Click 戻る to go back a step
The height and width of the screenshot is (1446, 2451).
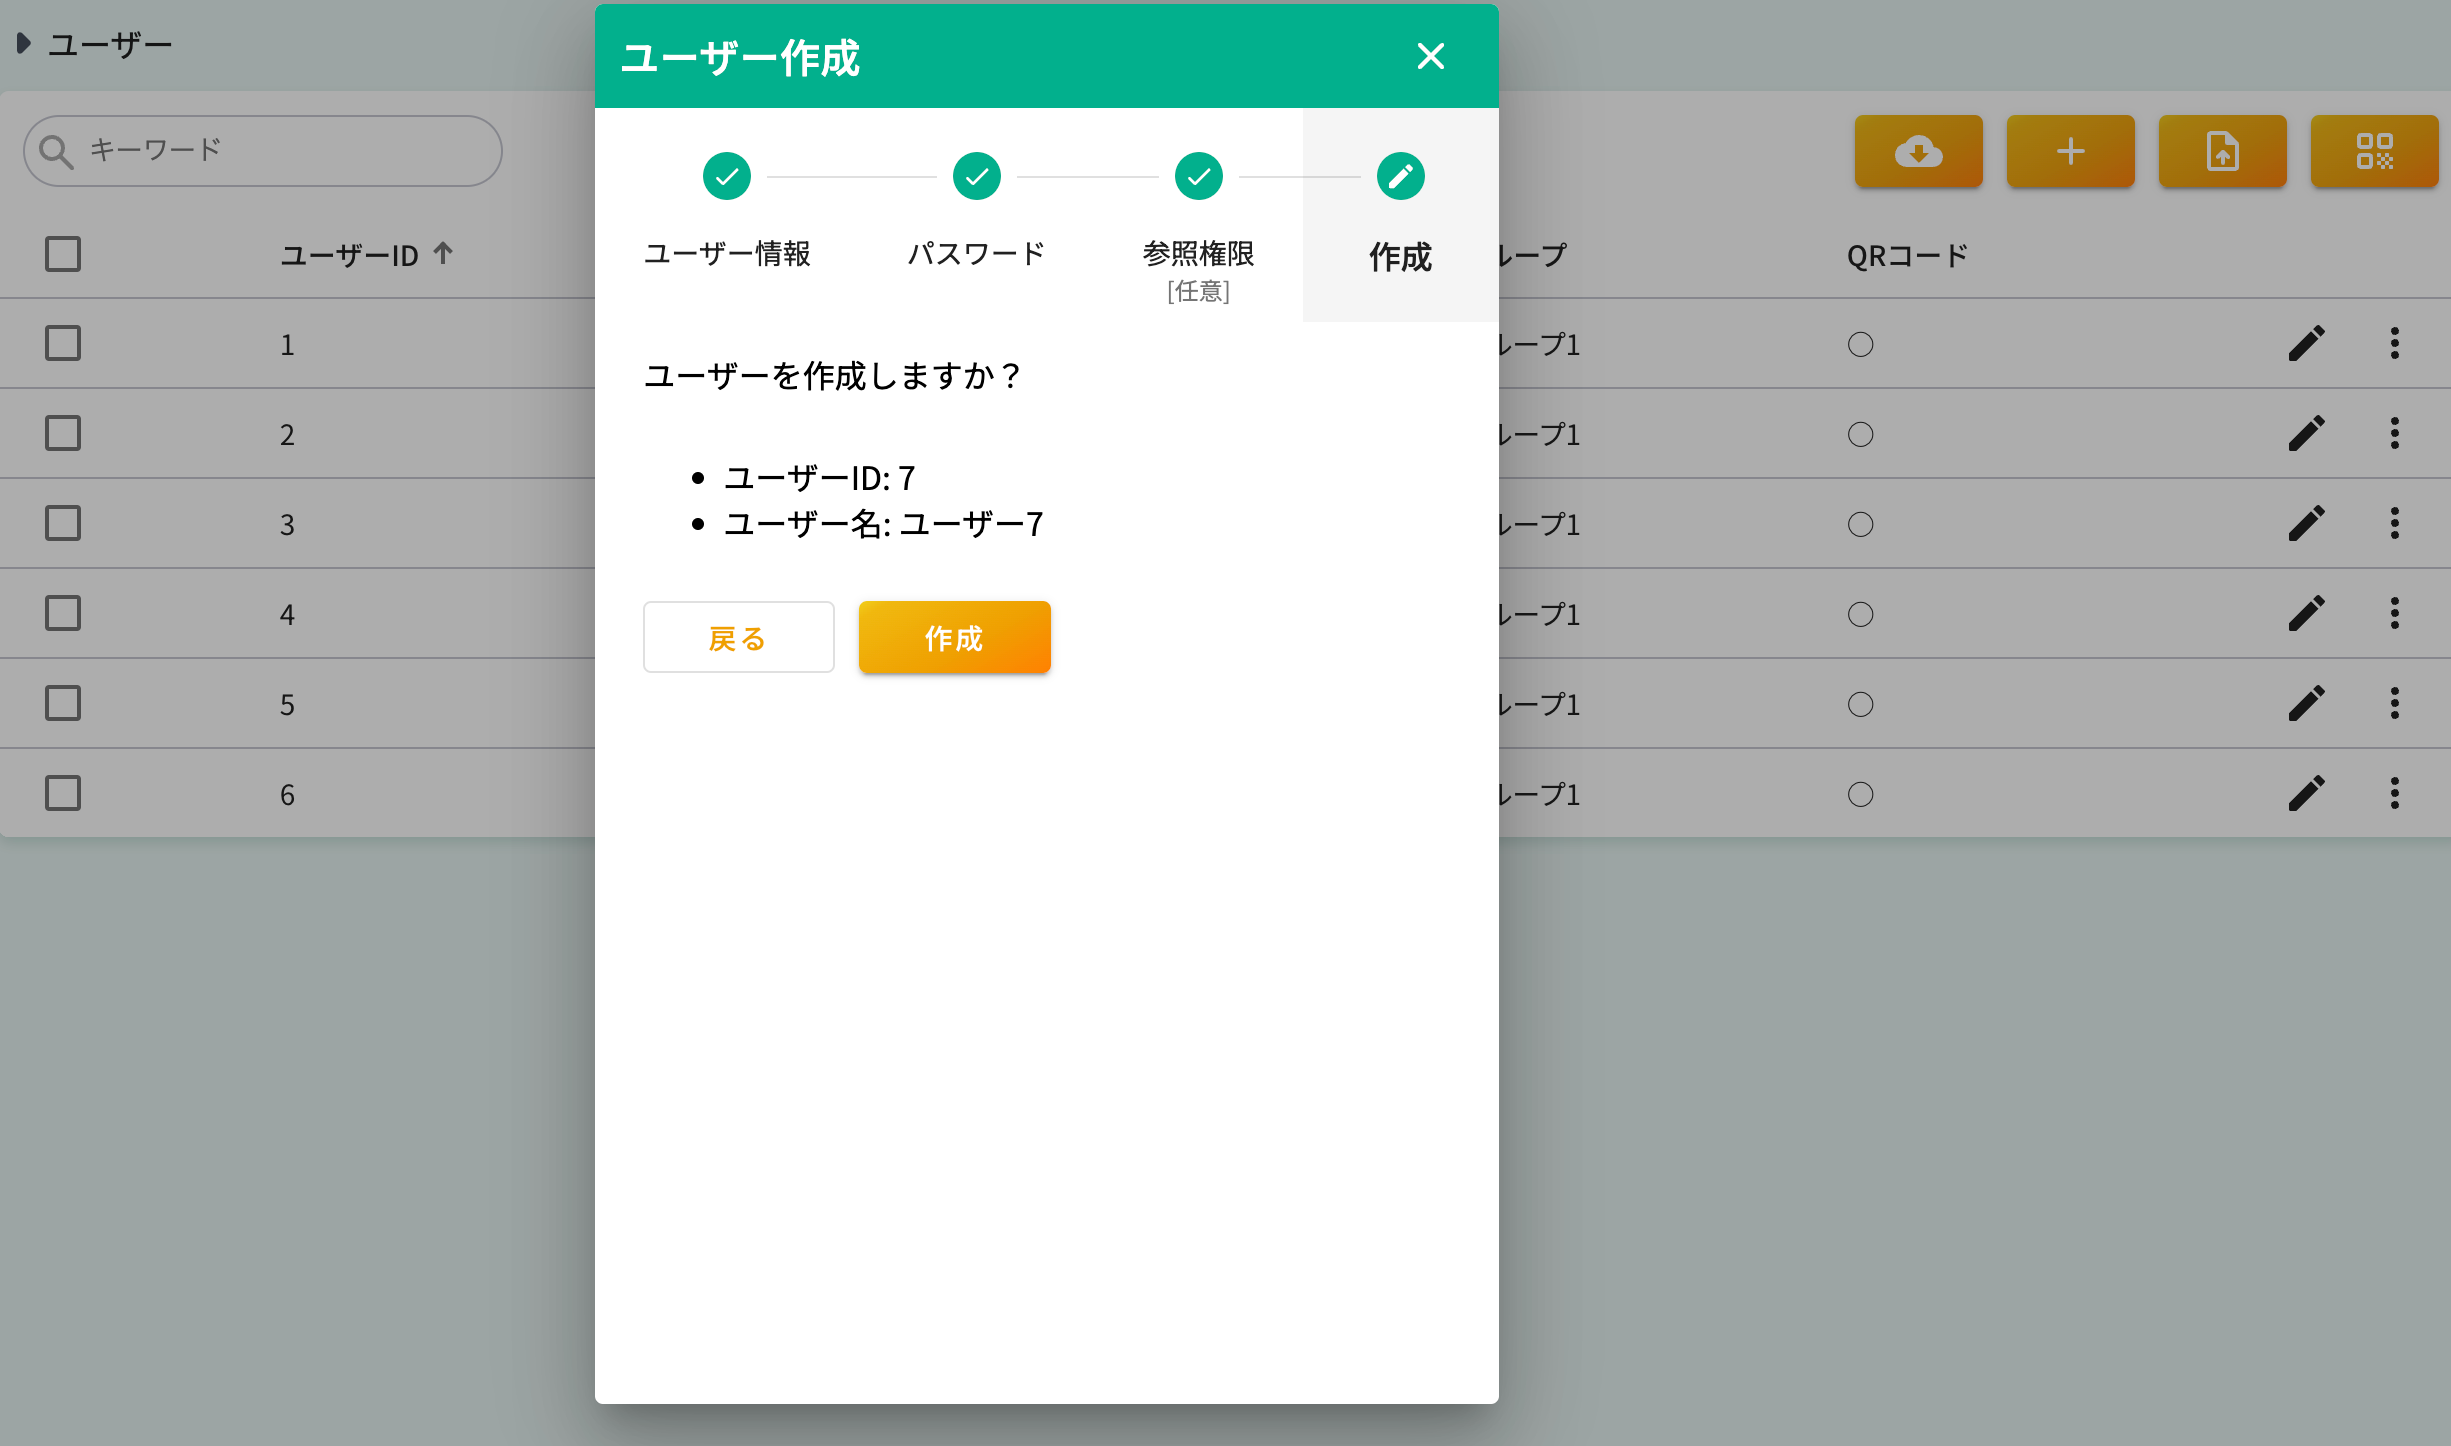(738, 637)
